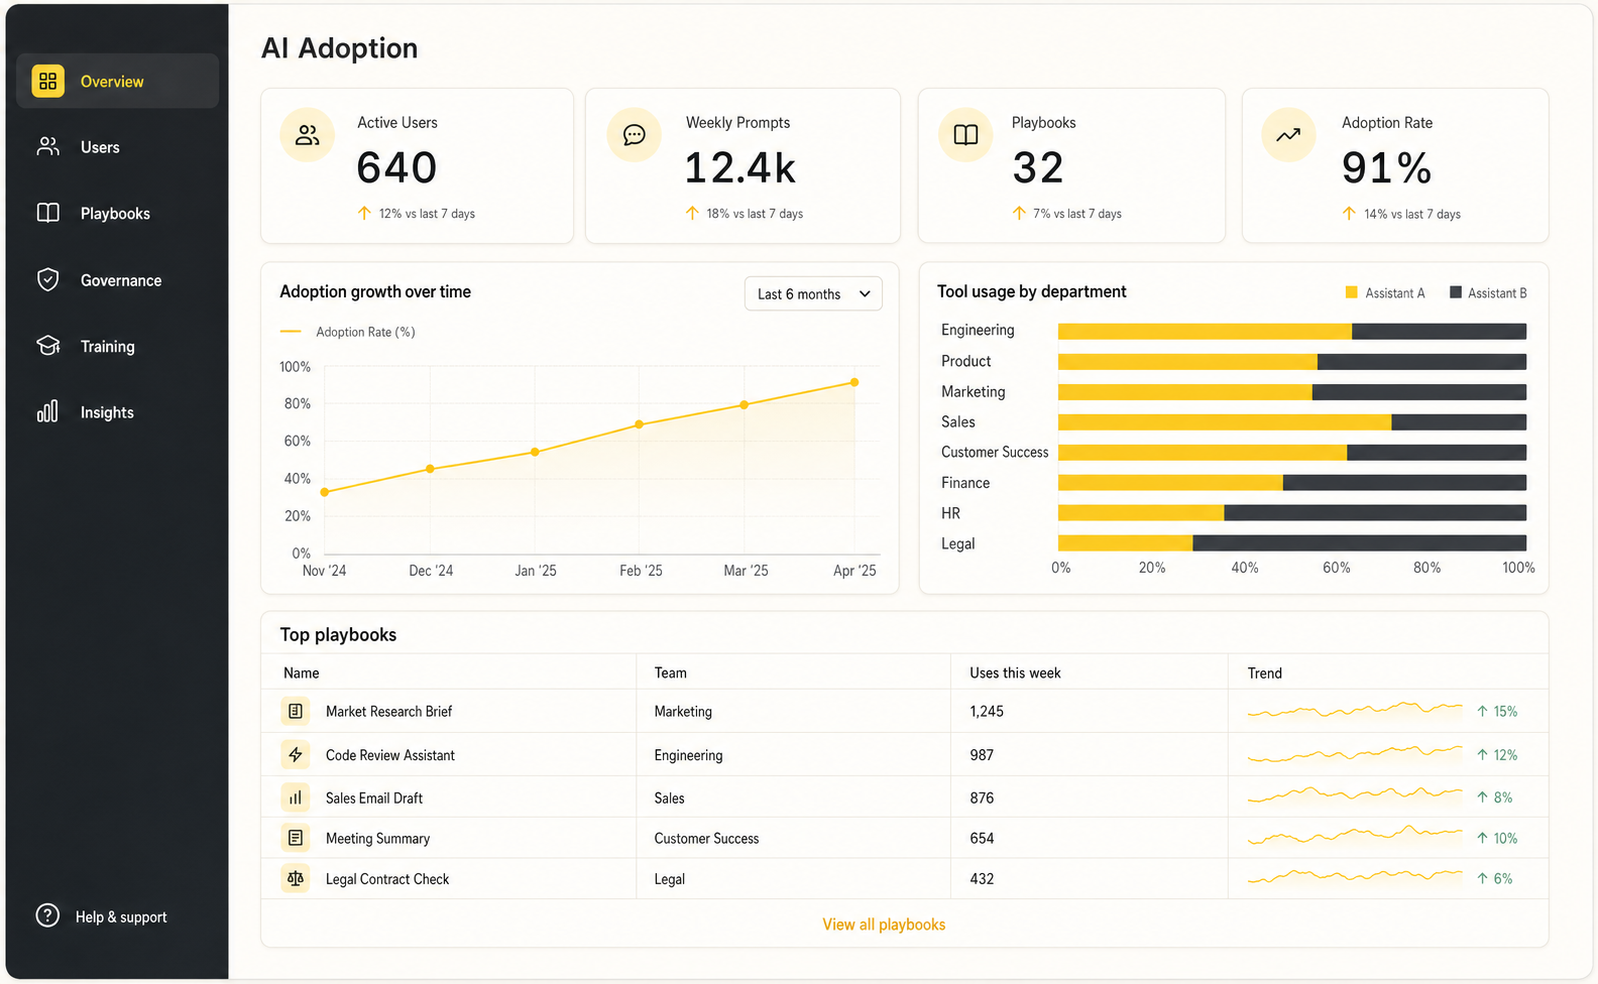This screenshot has height=984, width=1598.
Task: Click the Playbooks book icon in sidebar
Action: [x=47, y=213]
